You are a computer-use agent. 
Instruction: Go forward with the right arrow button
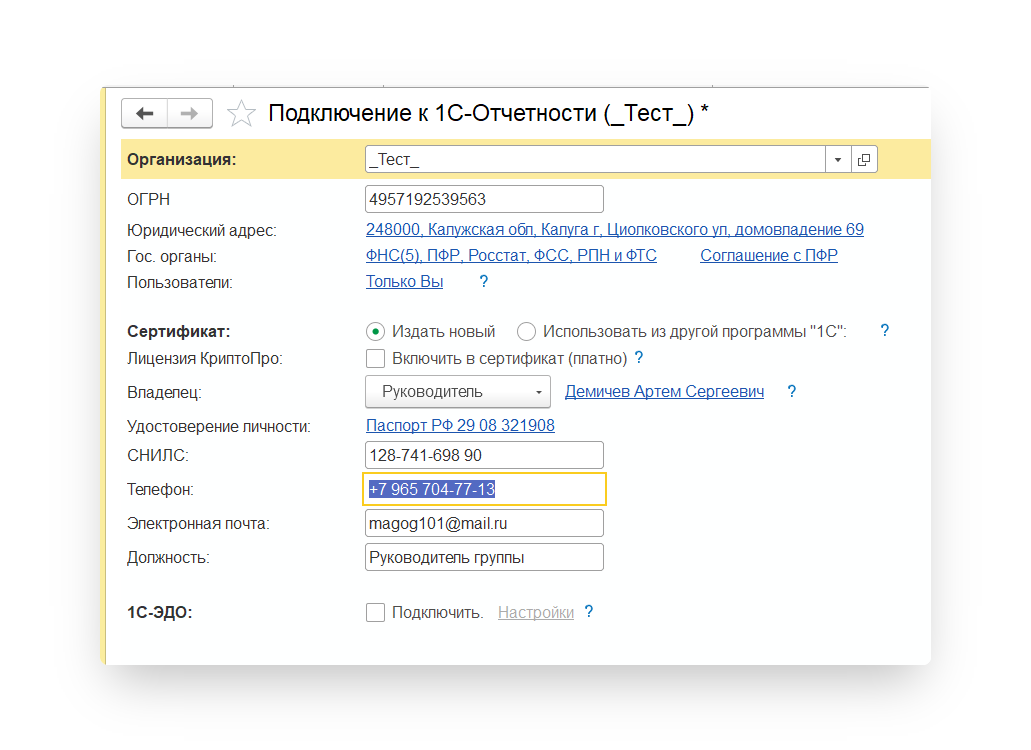(x=189, y=113)
